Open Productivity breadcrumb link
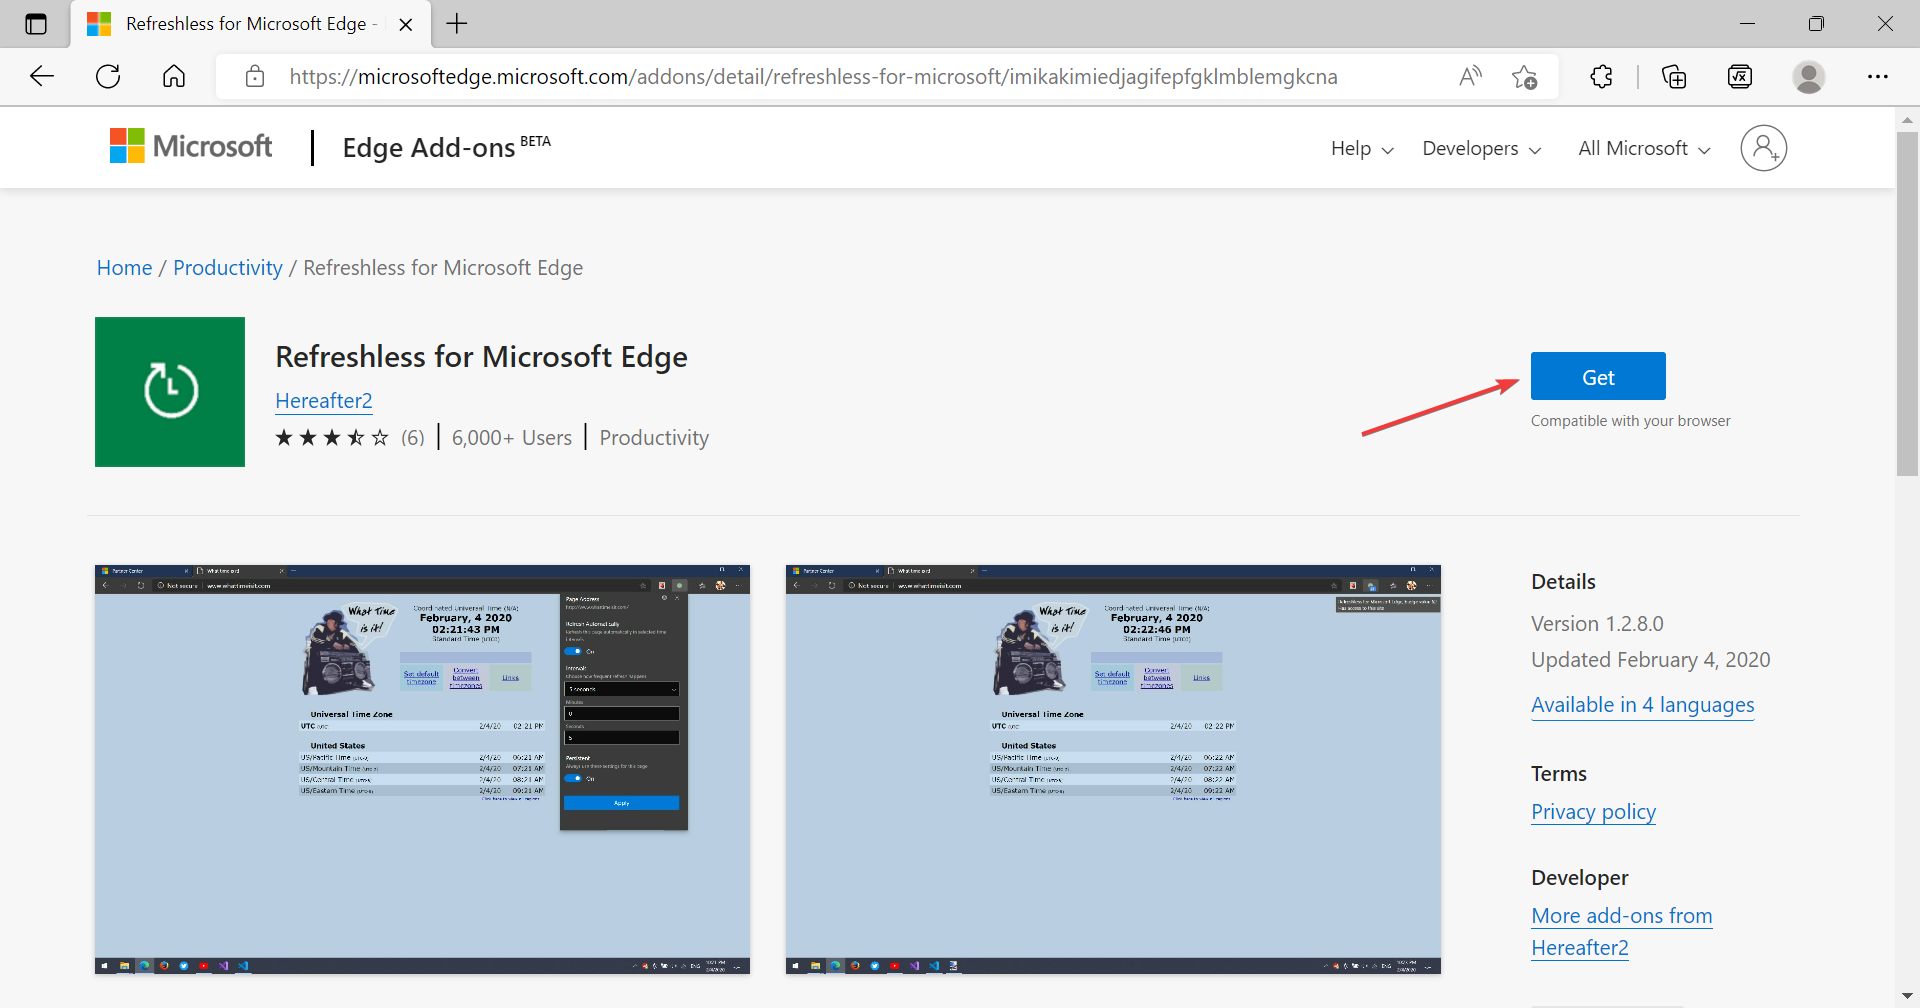 pos(228,268)
